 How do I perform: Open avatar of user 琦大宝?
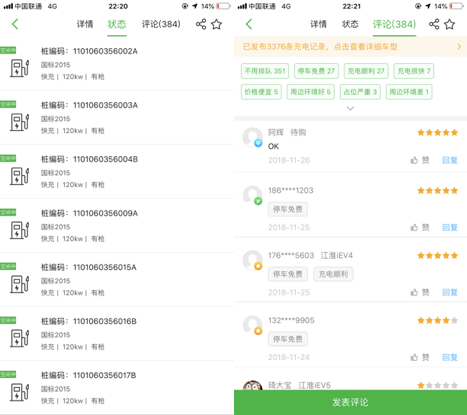pos(253,385)
